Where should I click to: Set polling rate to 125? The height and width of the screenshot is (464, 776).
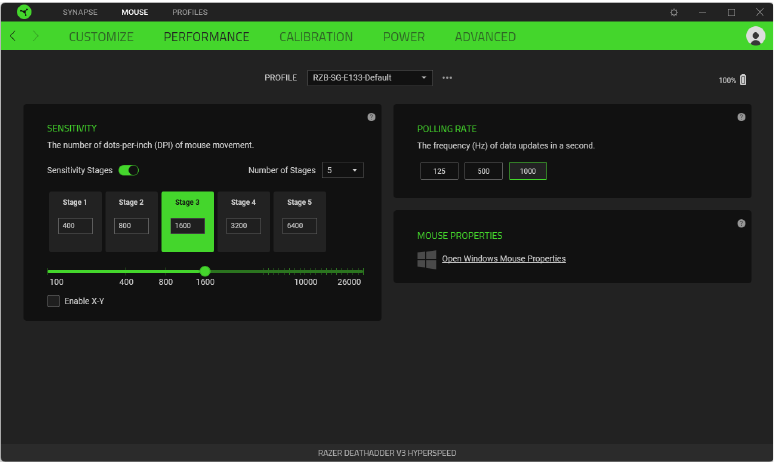pos(439,171)
